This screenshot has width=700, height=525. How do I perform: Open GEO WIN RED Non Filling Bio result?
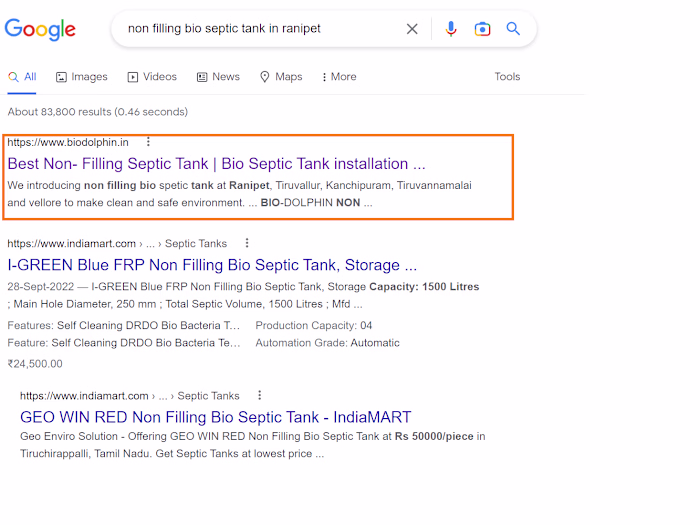tap(215, 417)
